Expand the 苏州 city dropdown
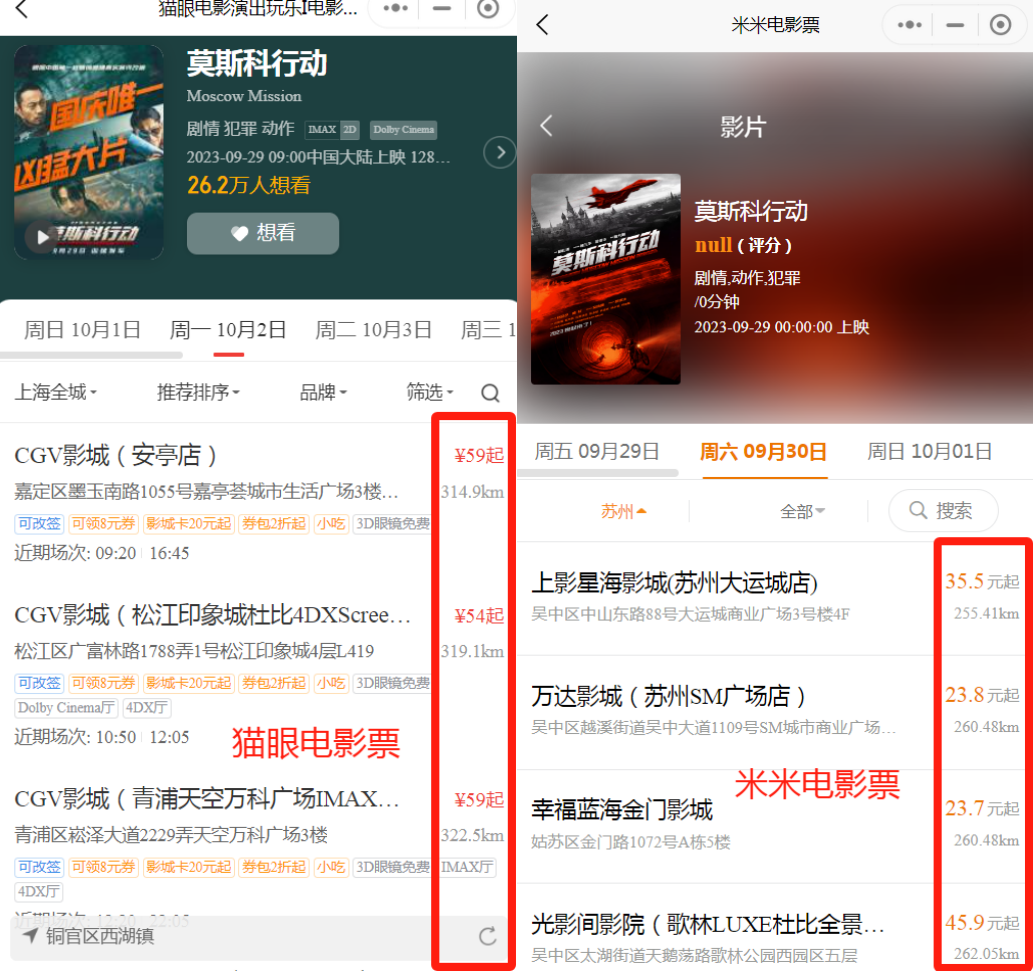Image resolution: width=1033 pixels, height=971 pixels. point(623,511)
